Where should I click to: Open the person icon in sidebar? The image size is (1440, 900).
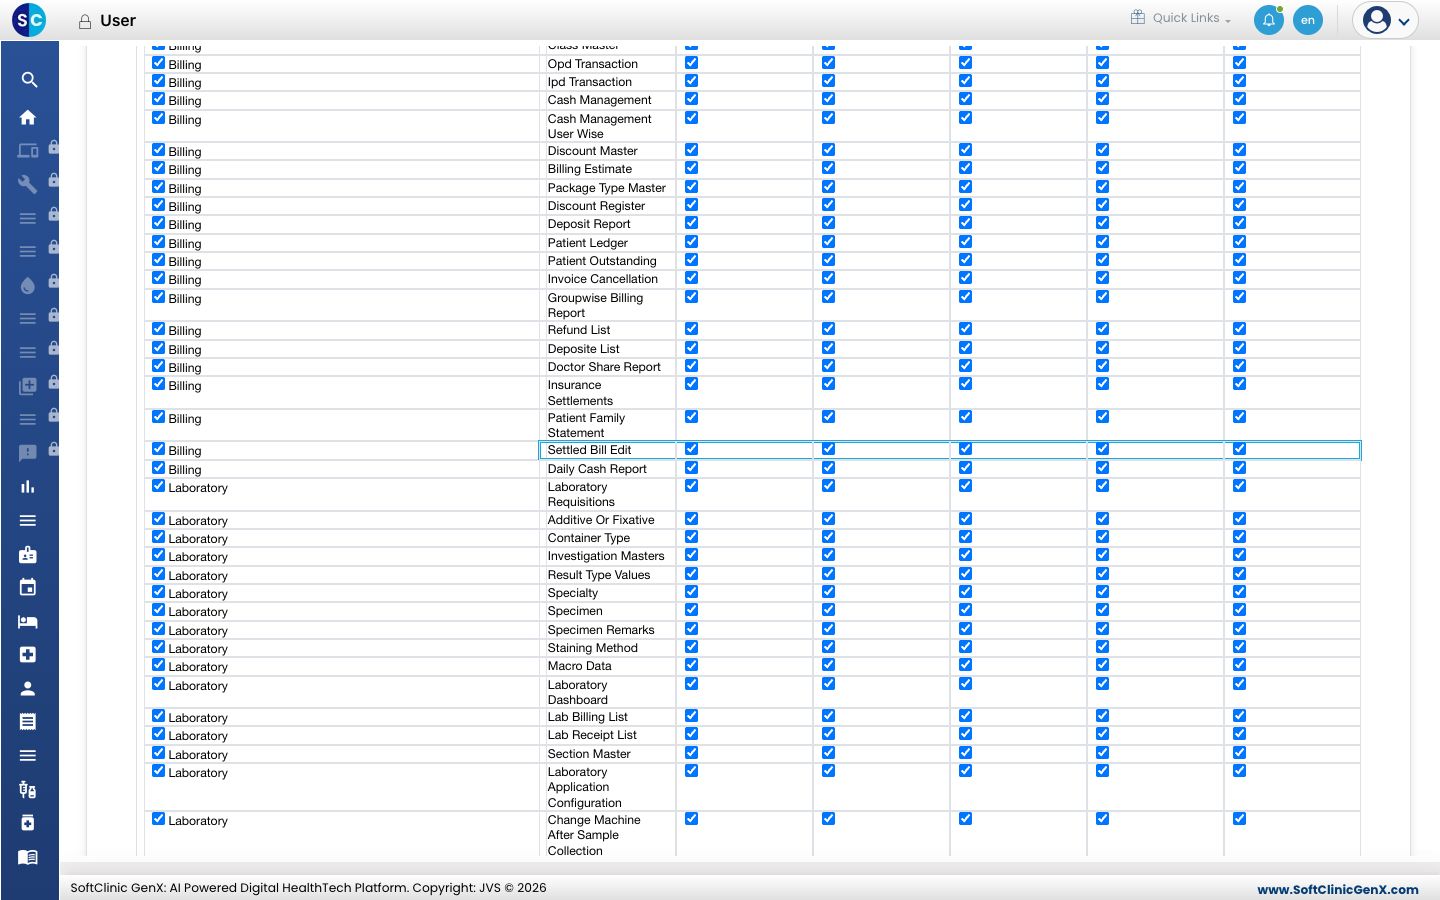[x=28, y=688]
